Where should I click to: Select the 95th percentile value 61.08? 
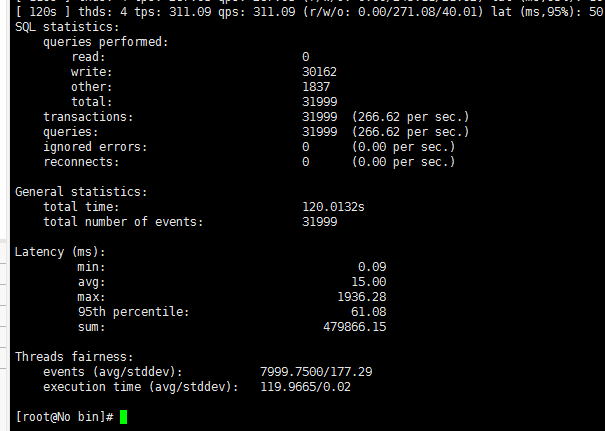pyautogui.click(x=368, y=312)
